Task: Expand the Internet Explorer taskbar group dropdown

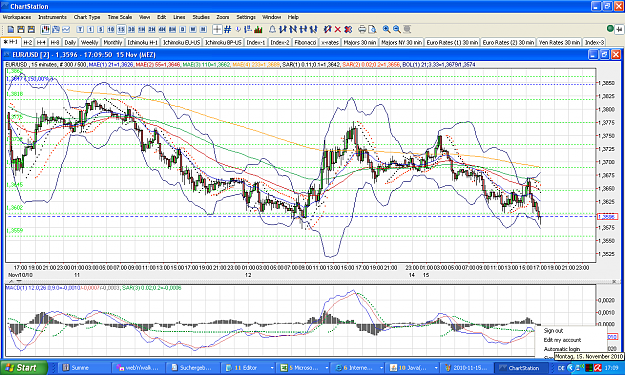Action: tap(381, 368)
